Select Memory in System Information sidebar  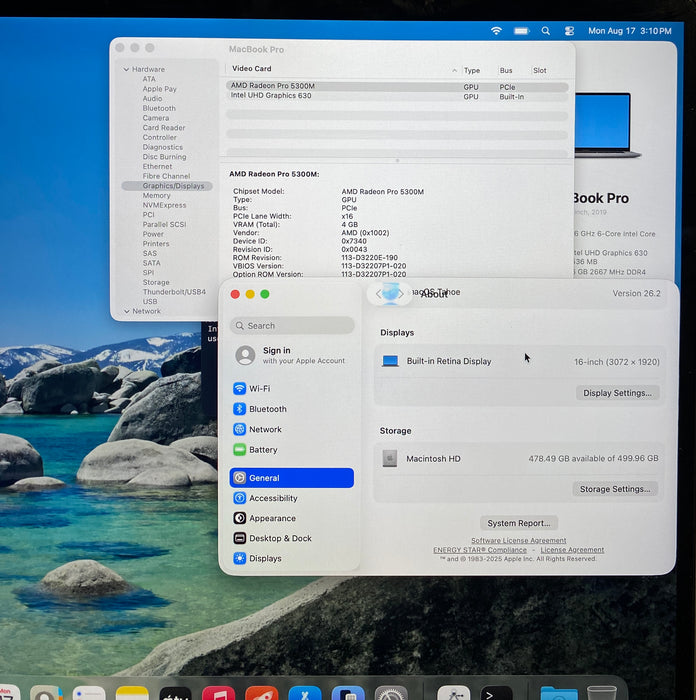(156, 196)
